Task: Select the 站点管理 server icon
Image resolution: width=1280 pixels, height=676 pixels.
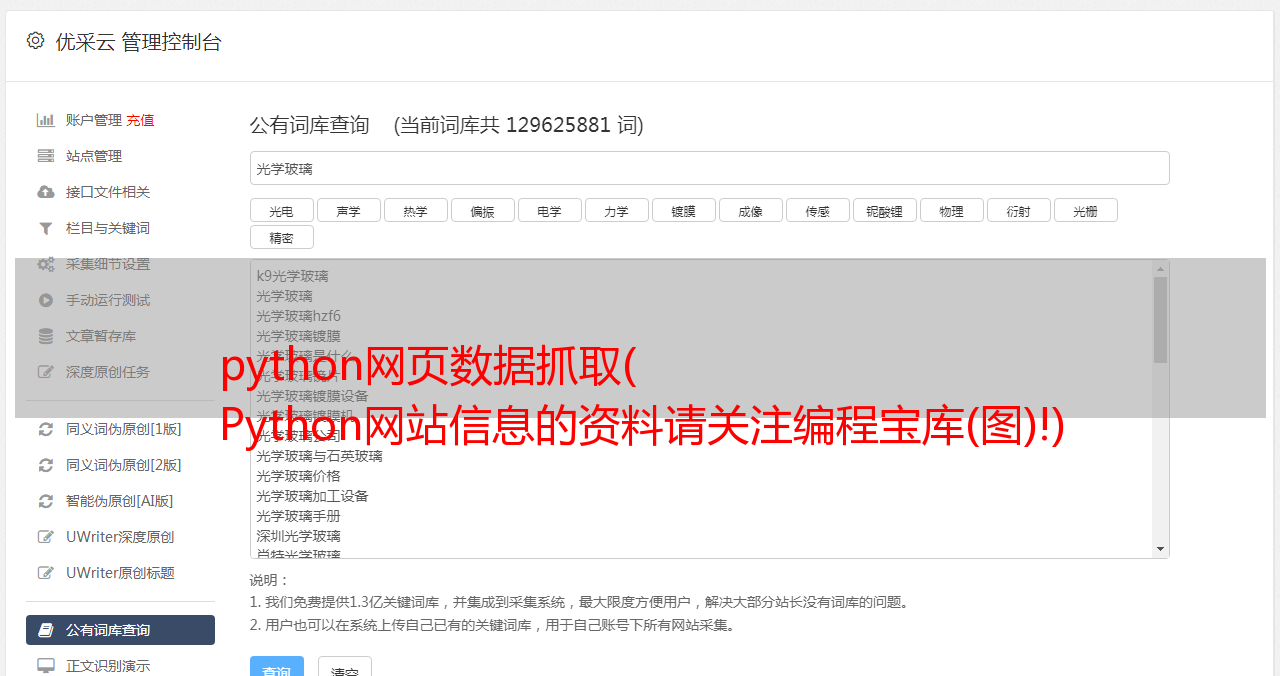Action: 46,156
